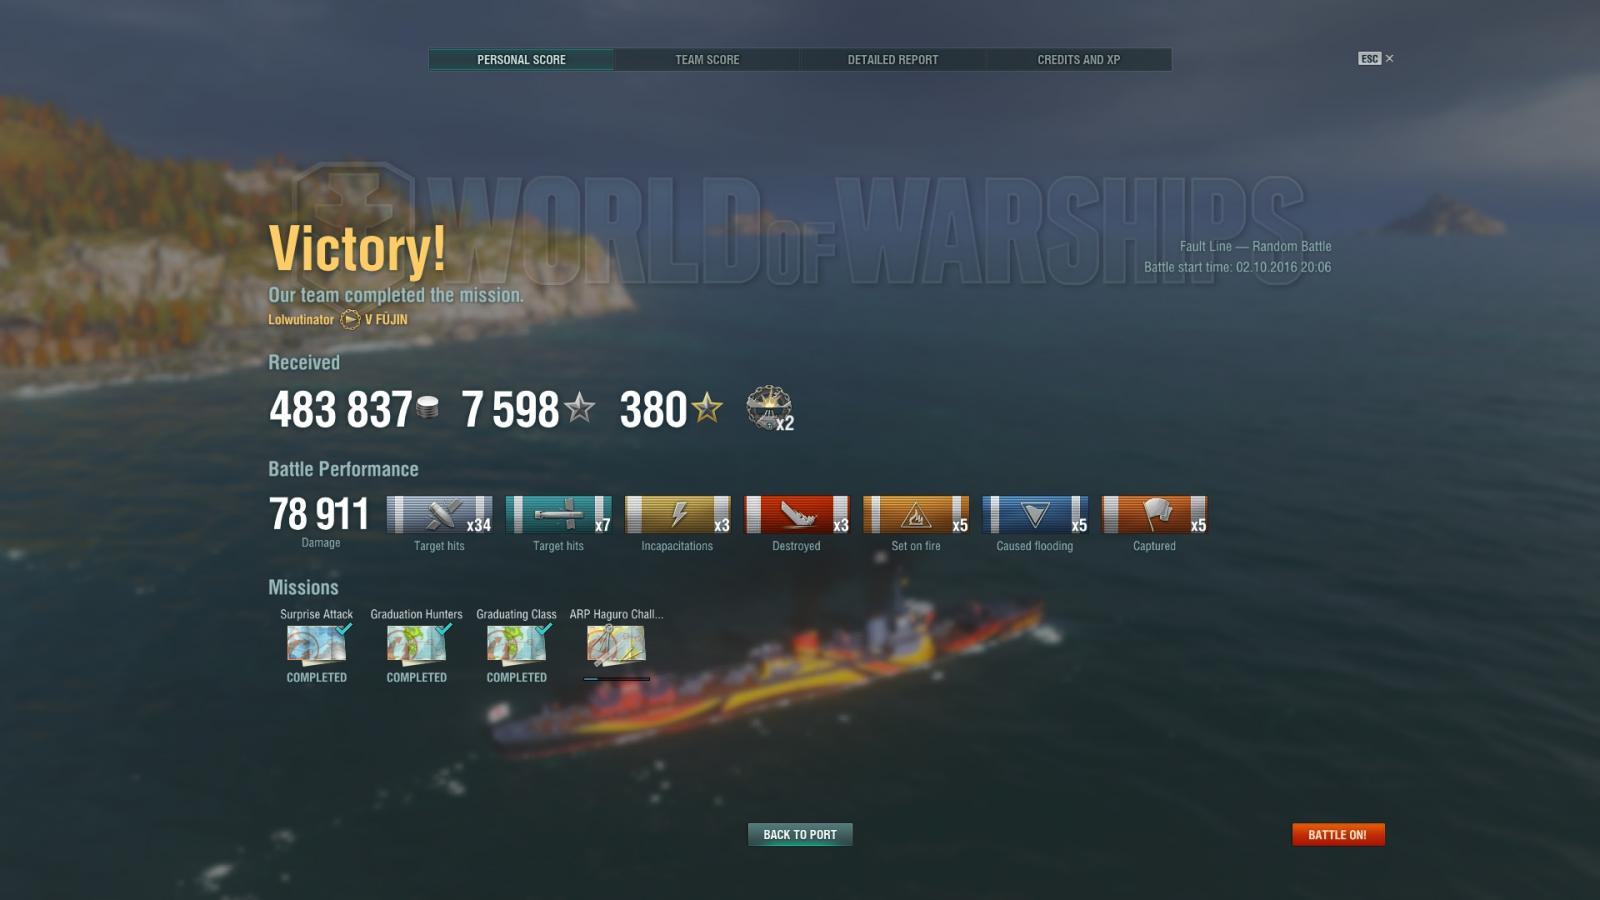The image size is (1600, 900).
Task: Select the Personal Score tab
Action: [x=521, y=60]
